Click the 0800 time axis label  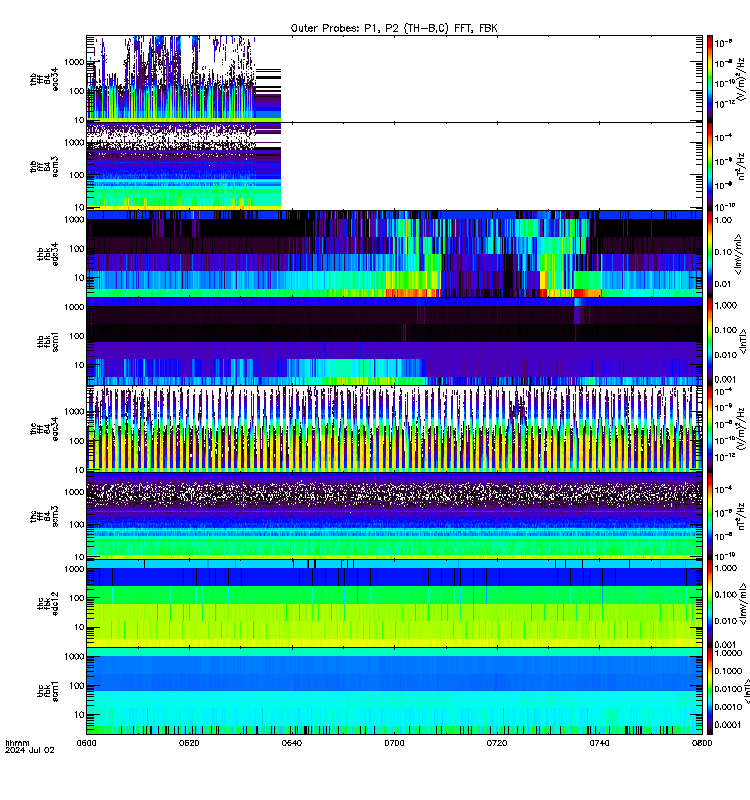click(x=702, y=743)
